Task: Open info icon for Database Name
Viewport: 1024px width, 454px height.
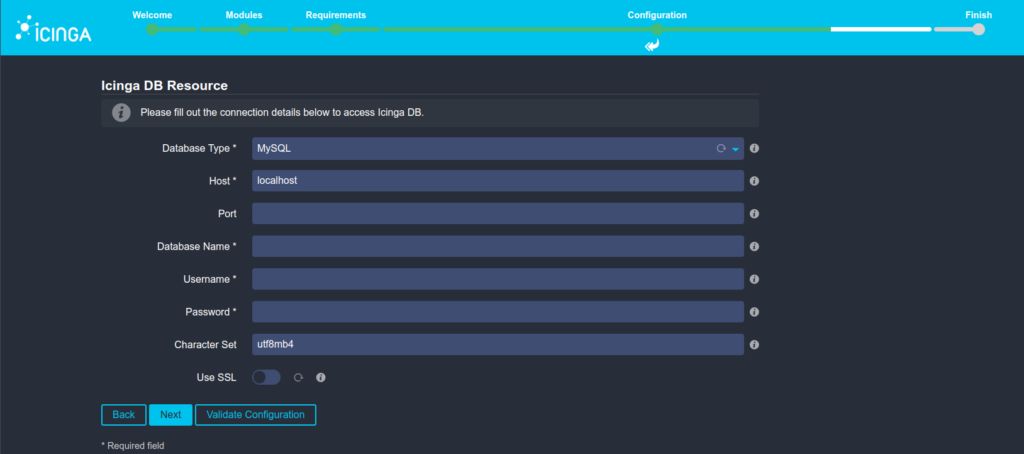Action: pyautogui.click(x=754, y=246)
